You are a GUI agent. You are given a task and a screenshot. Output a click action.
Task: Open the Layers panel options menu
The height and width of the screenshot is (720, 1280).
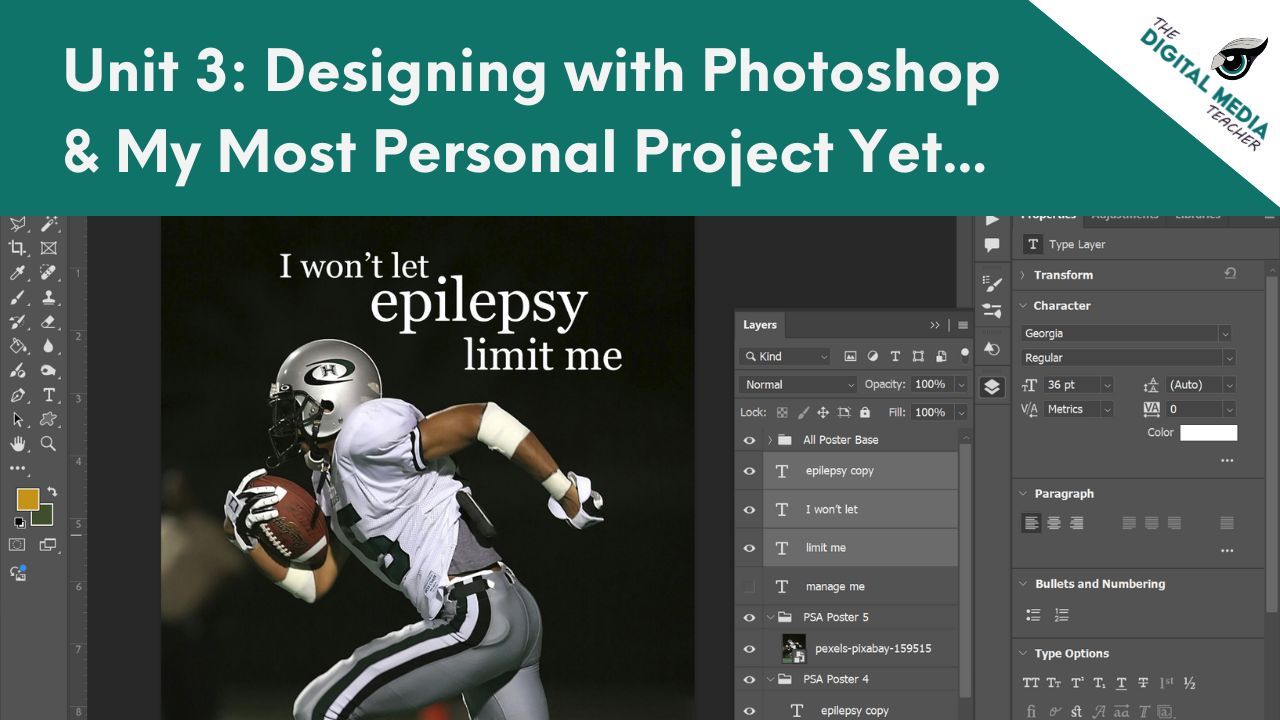click(963, 325)
